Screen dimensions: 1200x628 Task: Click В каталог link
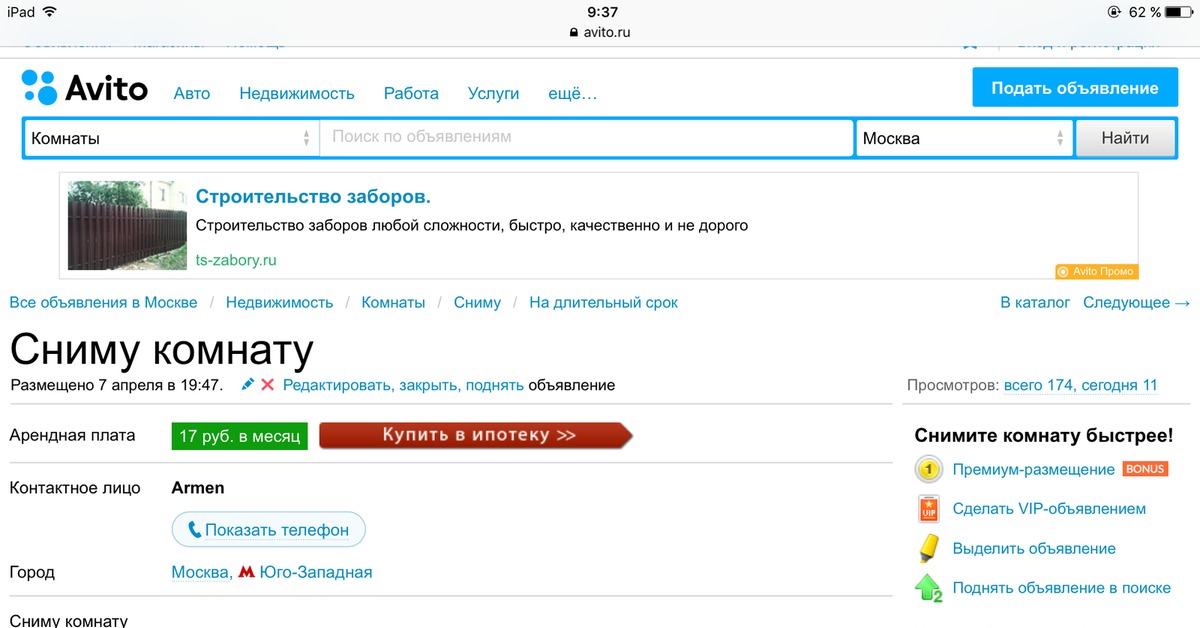[1035, 302]
